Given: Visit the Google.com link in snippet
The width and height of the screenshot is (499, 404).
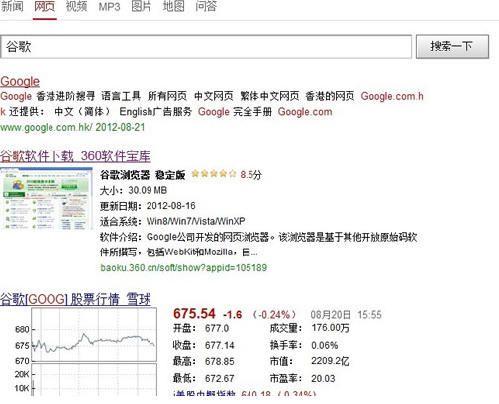Looking at the screenshot, I should point(305,112).
